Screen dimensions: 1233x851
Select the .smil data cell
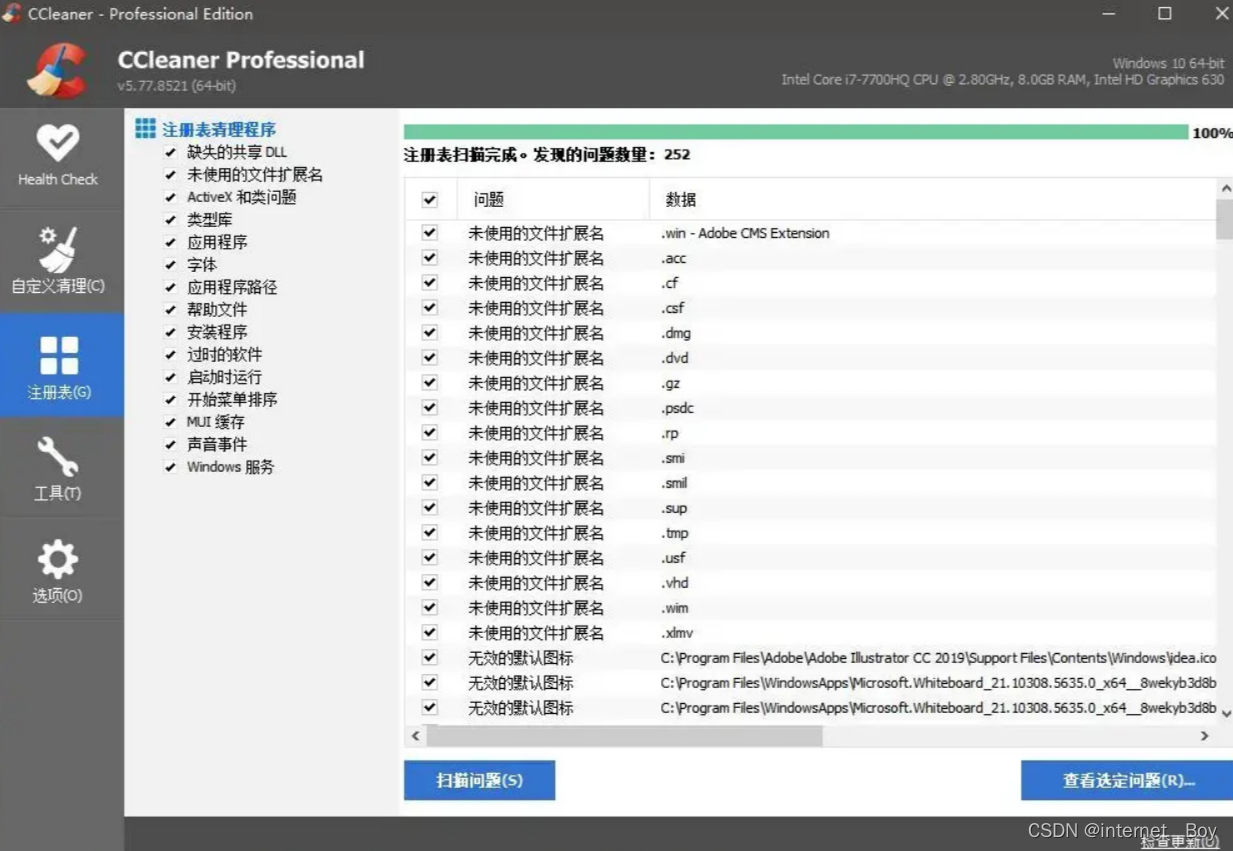pos(675,483)
